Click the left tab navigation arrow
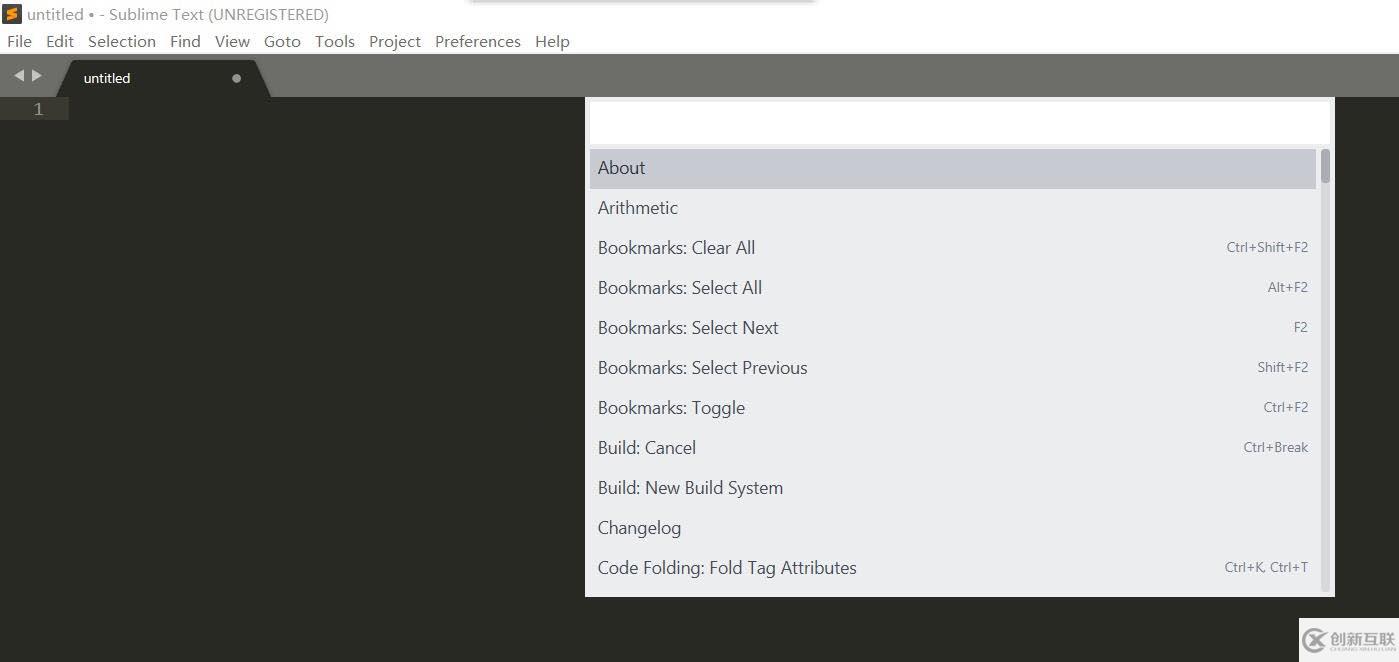 click(x=19, y=75)
